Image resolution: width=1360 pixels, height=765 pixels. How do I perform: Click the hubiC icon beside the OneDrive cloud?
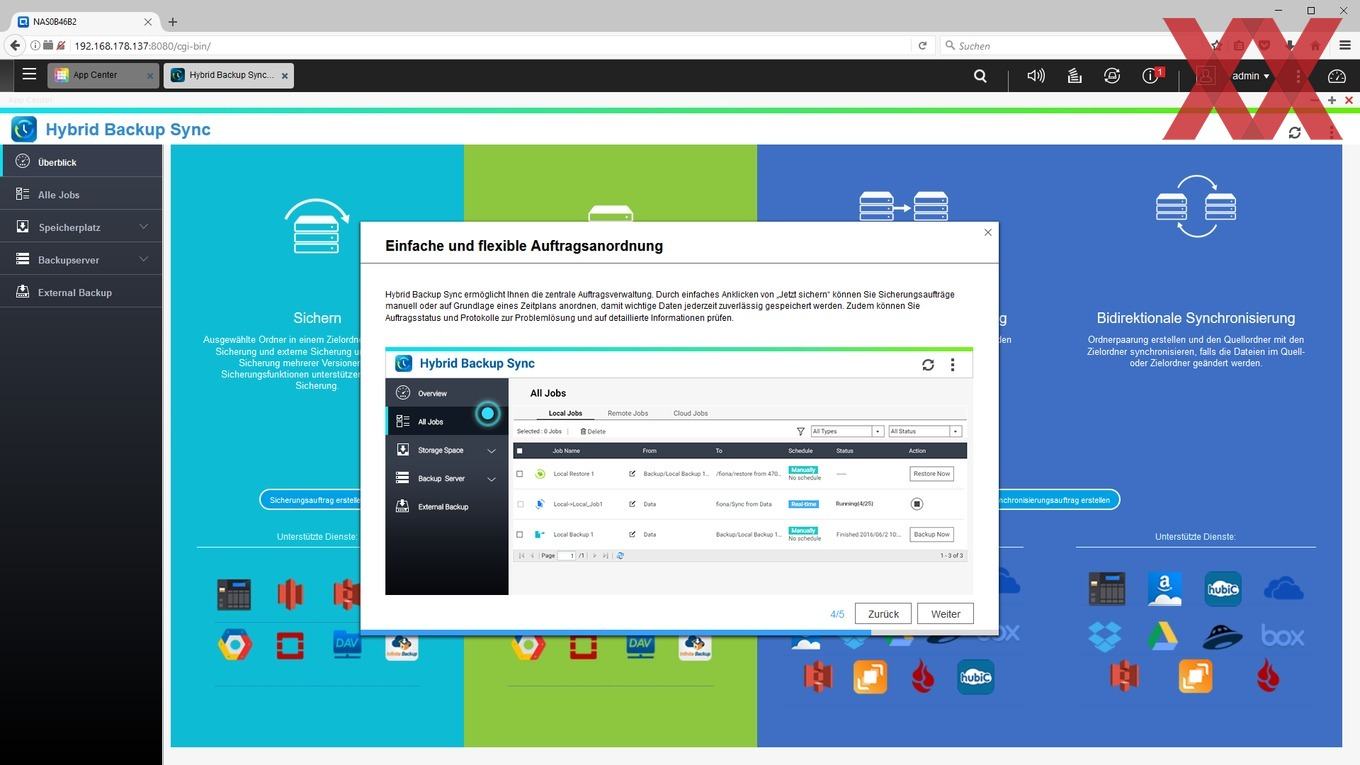point(1222,589)
